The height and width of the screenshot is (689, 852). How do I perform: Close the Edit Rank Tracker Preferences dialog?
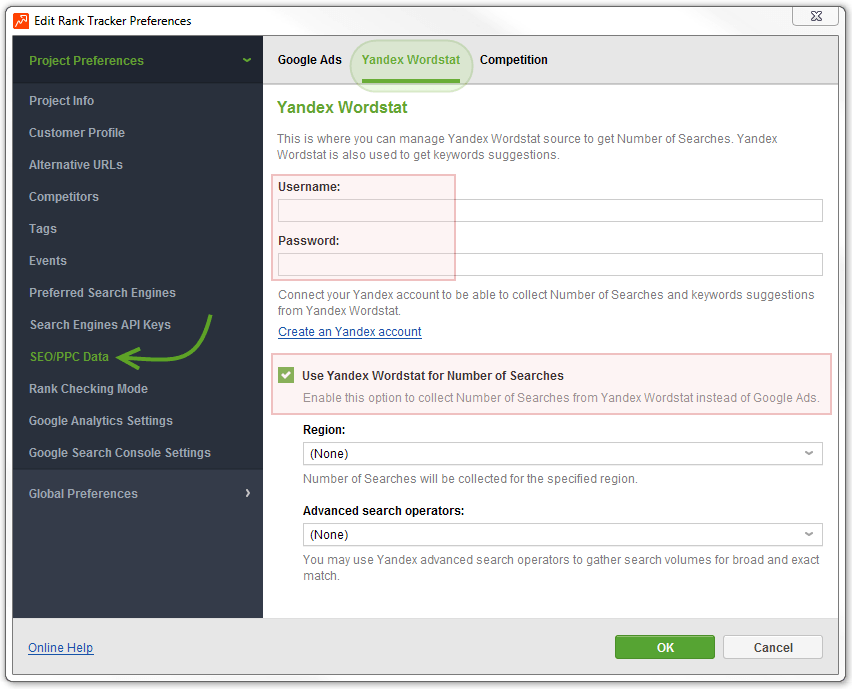click(816, 16)
